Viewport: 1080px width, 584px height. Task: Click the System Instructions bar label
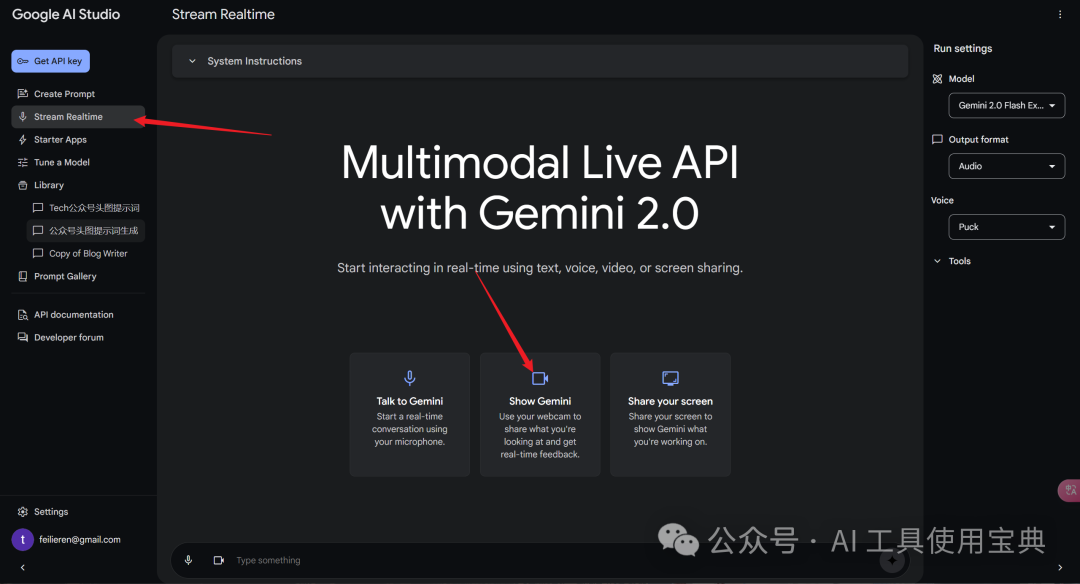(x=254, y=61)
